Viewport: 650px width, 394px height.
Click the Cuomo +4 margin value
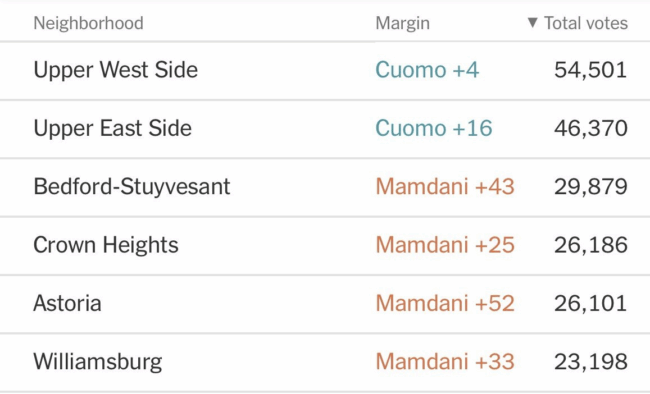427,70
